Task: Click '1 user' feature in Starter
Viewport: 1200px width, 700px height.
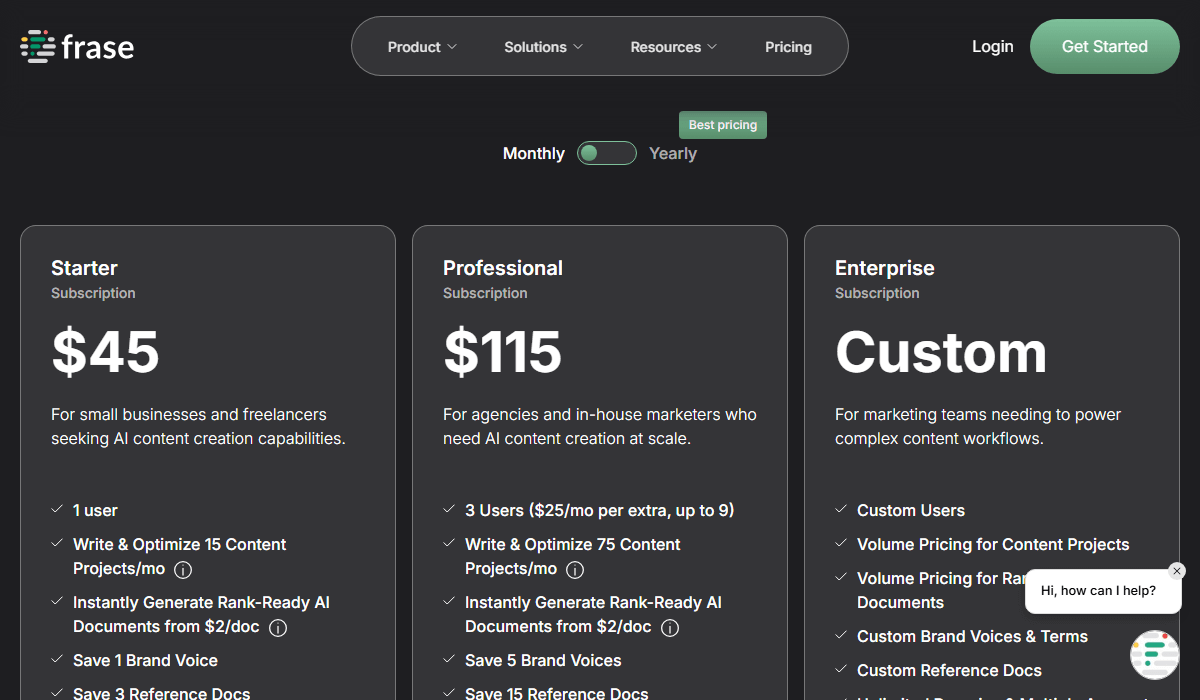Action: coord(95,510)
